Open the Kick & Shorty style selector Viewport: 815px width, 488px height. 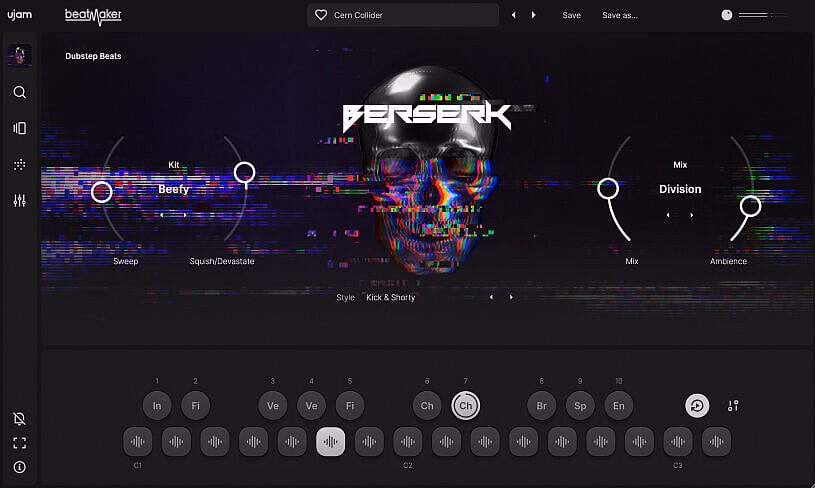(x=390, y=297)
